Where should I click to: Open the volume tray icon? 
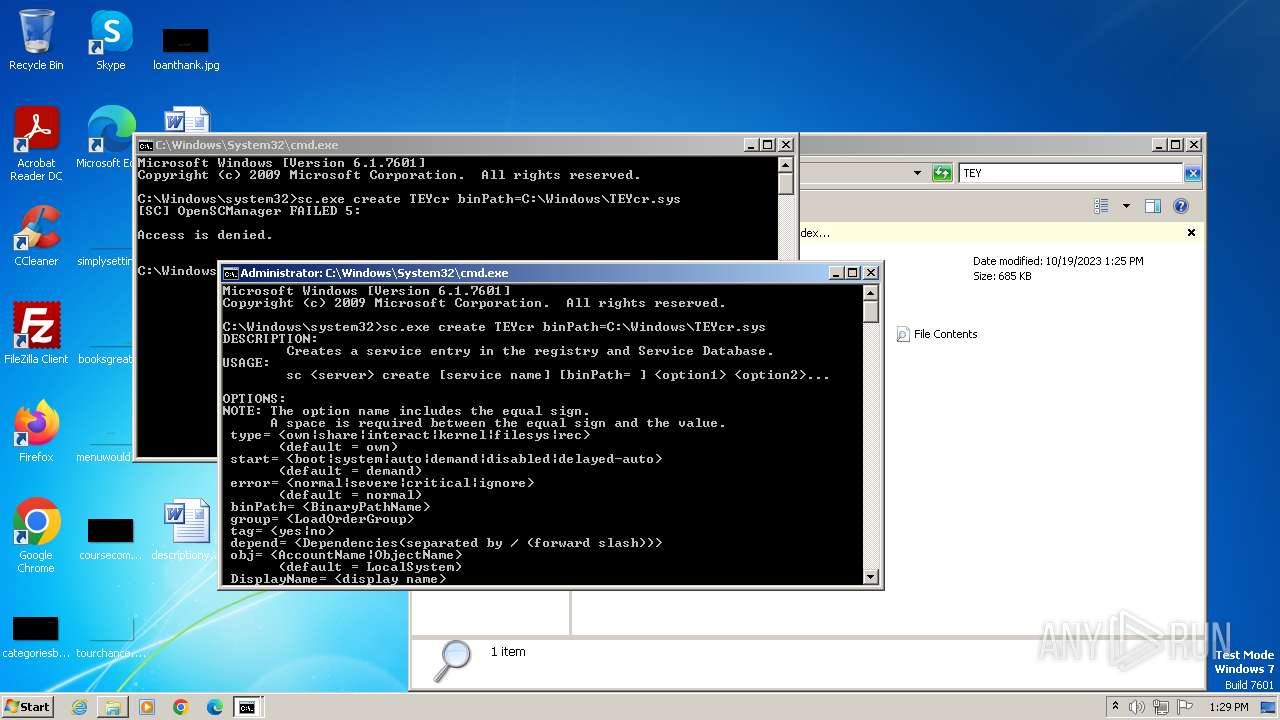1137,707
